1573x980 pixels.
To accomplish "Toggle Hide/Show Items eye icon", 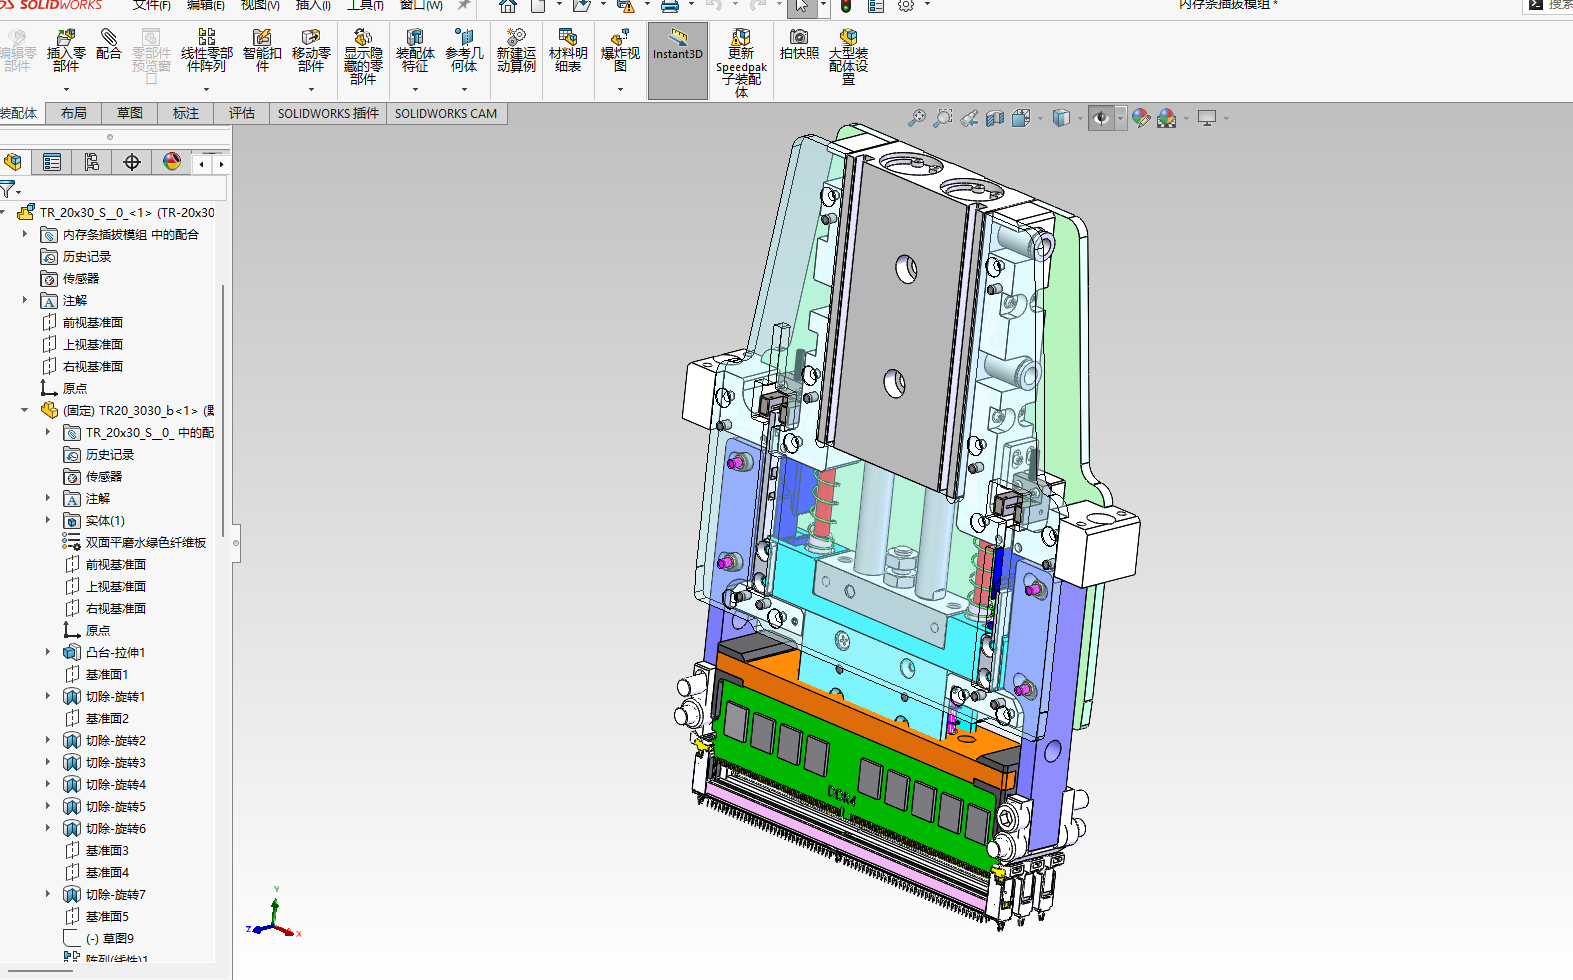I will point(1101,118).
